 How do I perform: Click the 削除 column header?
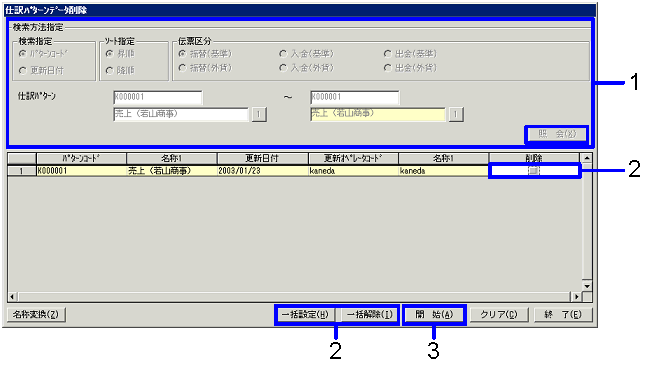tap(534, 159)
